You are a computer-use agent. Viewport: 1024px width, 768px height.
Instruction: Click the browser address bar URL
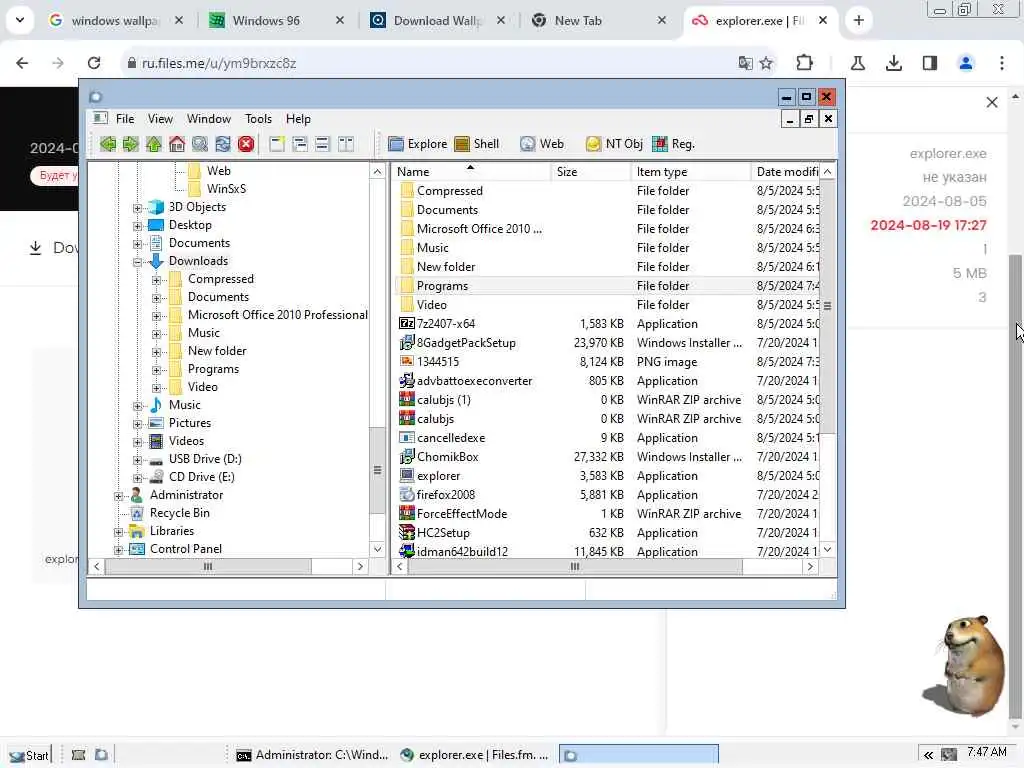click(219, 63)
